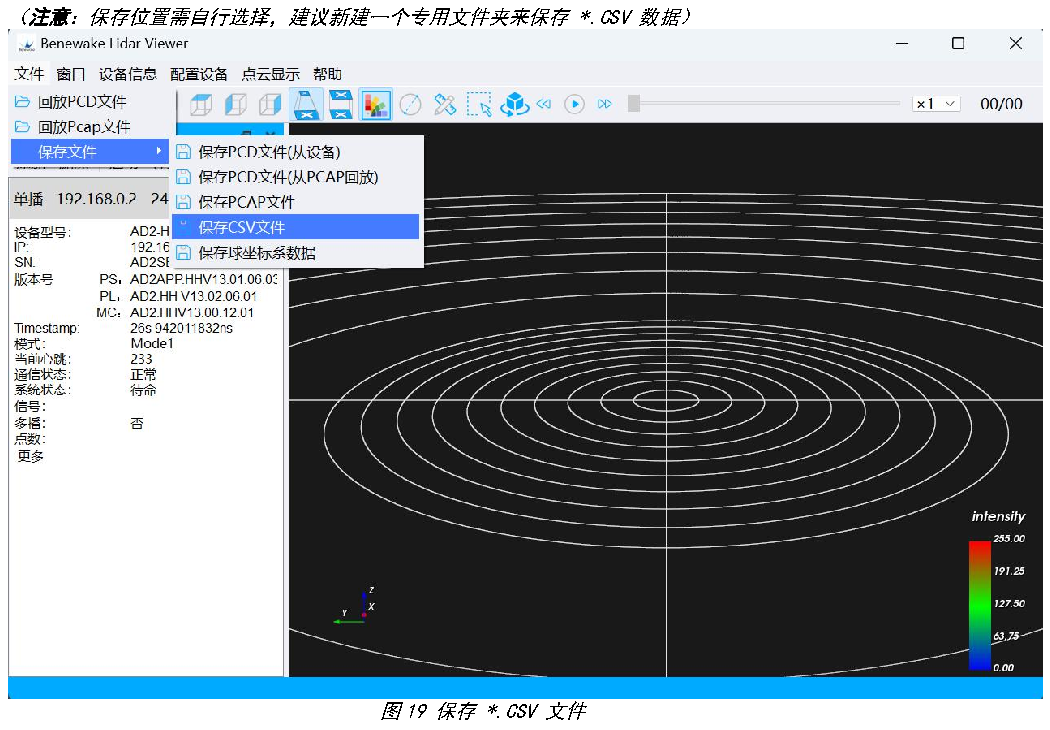
Task: Select 保存CSV文件
Action: 295,227
